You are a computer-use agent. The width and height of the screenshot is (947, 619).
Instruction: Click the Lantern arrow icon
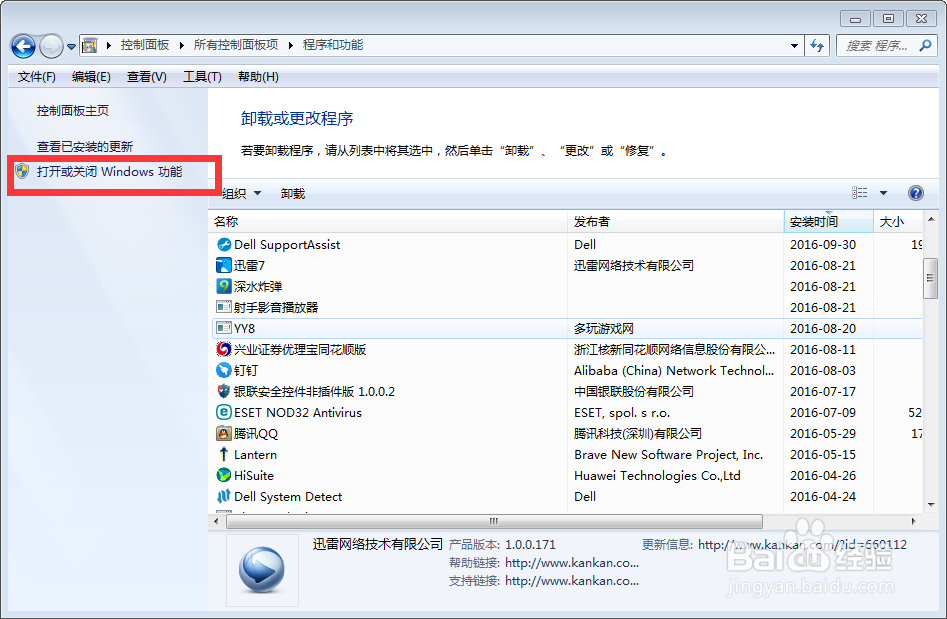pyautogui.click(x=224, y=454)
